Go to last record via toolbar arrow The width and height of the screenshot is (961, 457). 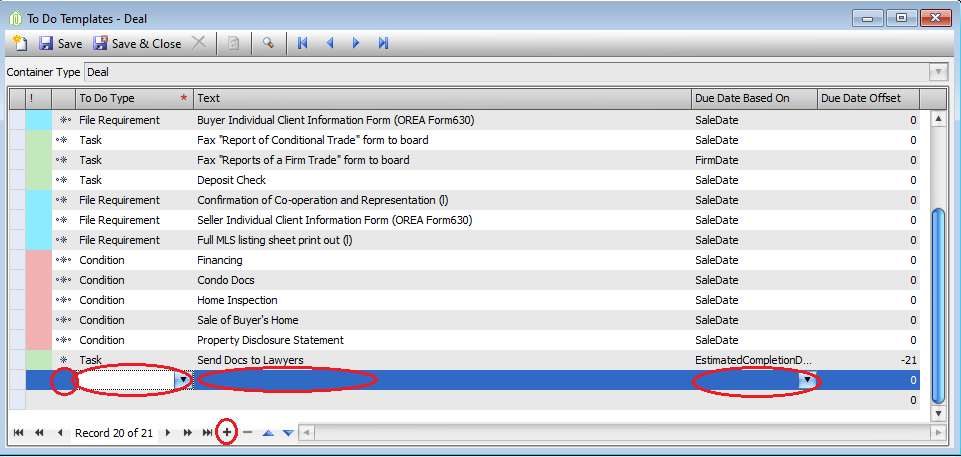point(384,43)
